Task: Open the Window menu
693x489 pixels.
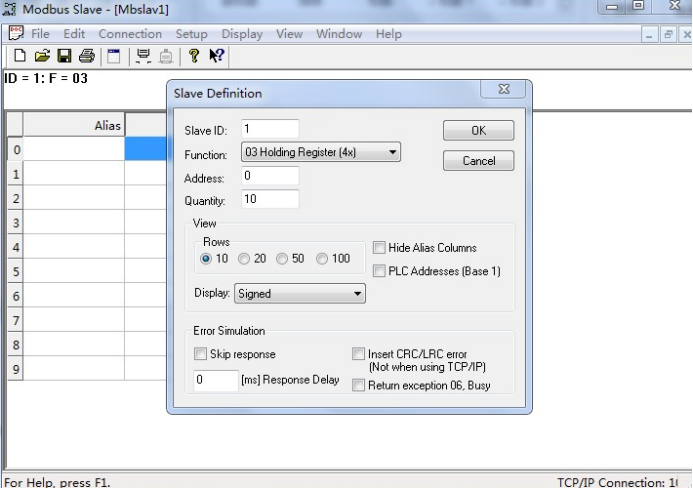Action: [x=339, y=34]
